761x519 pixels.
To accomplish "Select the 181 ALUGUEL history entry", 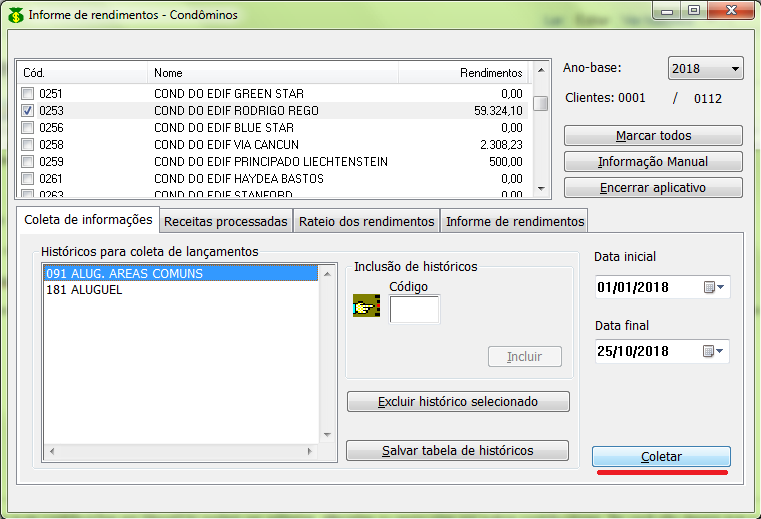I will pos(84,290).
